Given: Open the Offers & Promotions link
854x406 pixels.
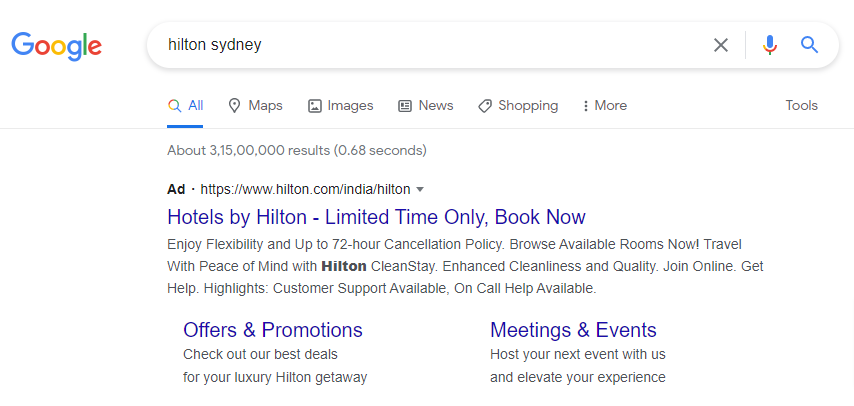Looking at the screenshot, I should click(273, 330).
